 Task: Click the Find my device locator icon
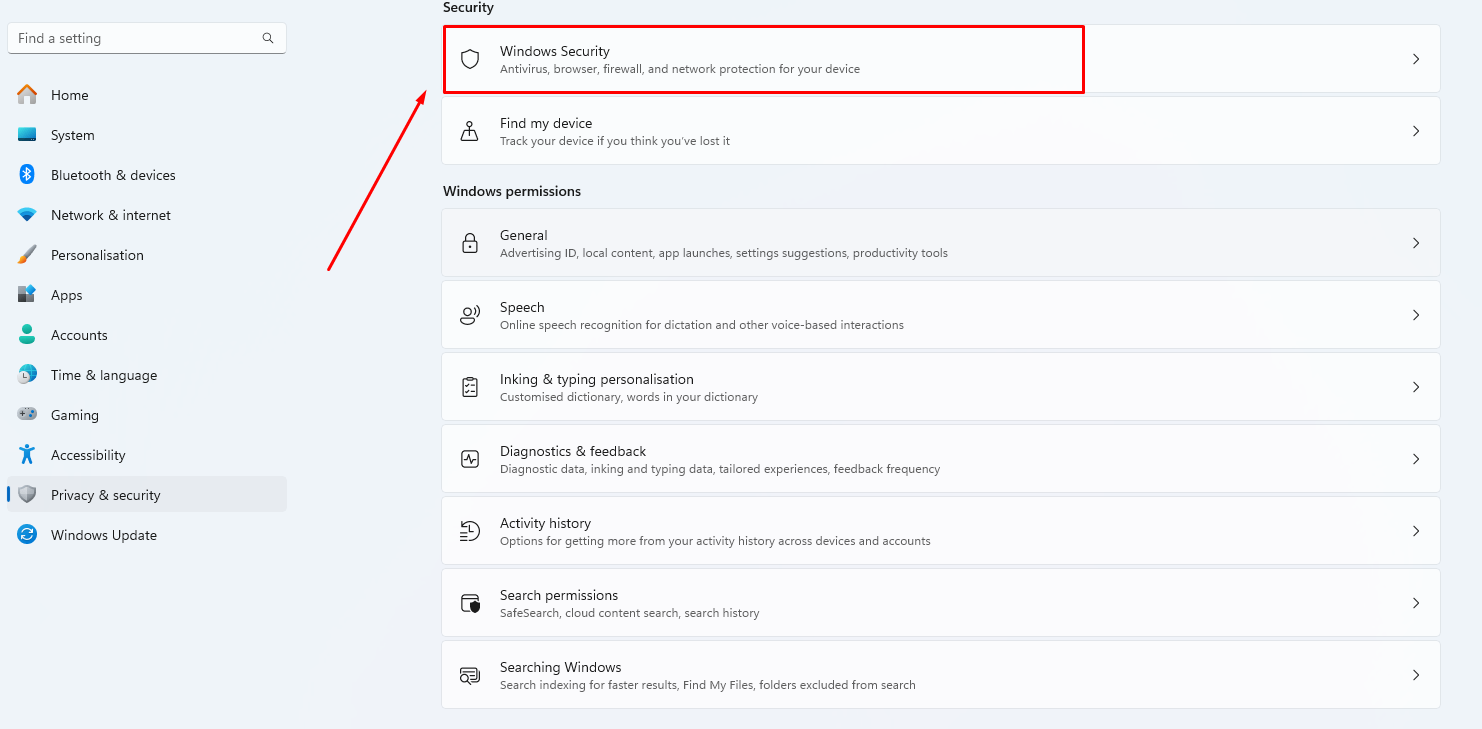tap(470, 131)
